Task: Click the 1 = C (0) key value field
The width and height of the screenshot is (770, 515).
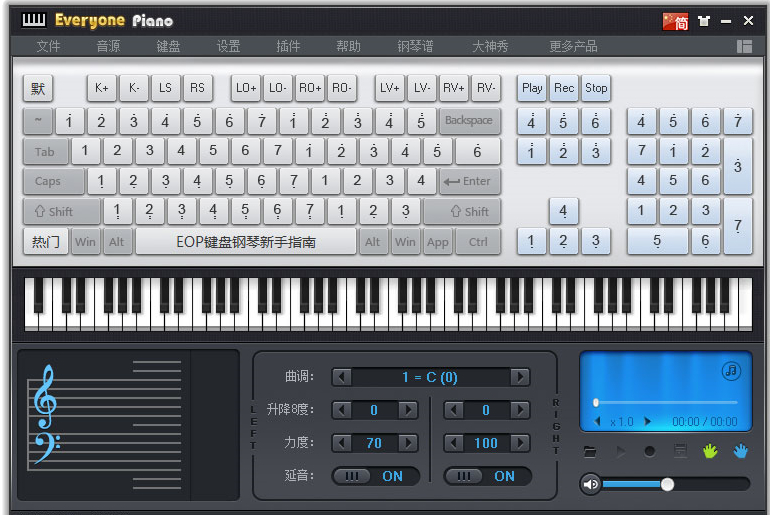Action: (x=431, y=377)
